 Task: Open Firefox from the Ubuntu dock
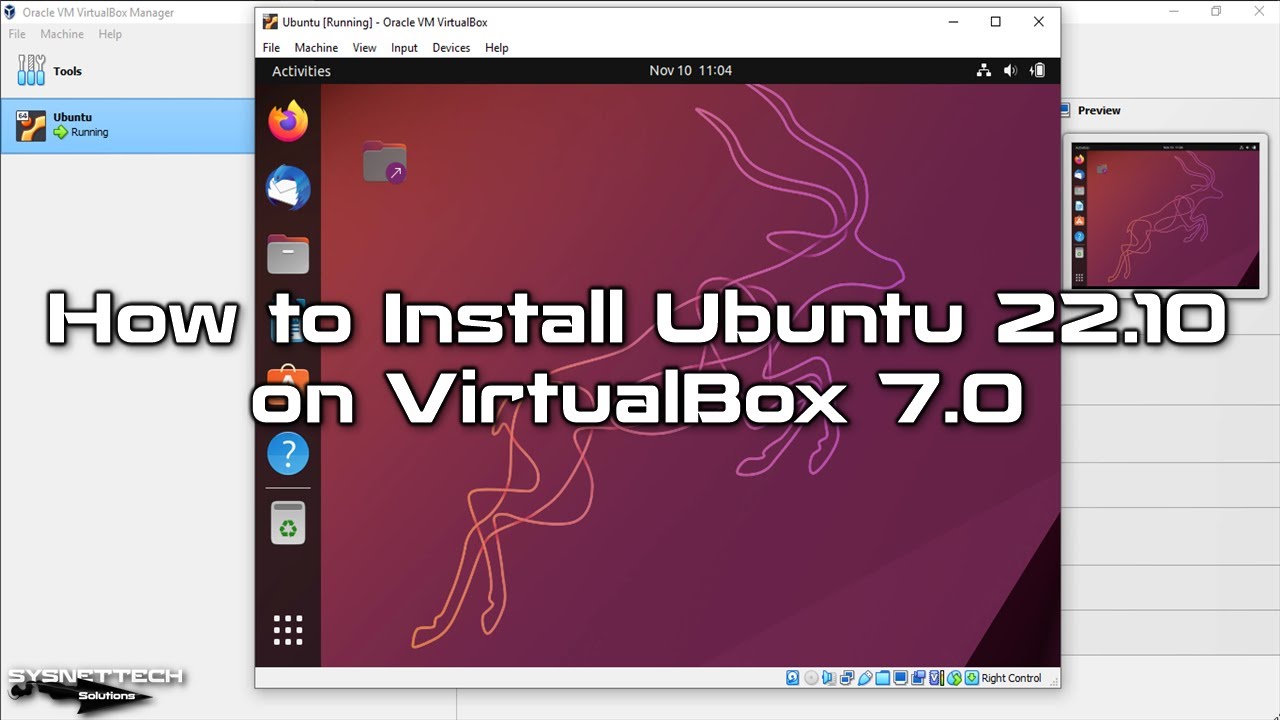(288, 121)
